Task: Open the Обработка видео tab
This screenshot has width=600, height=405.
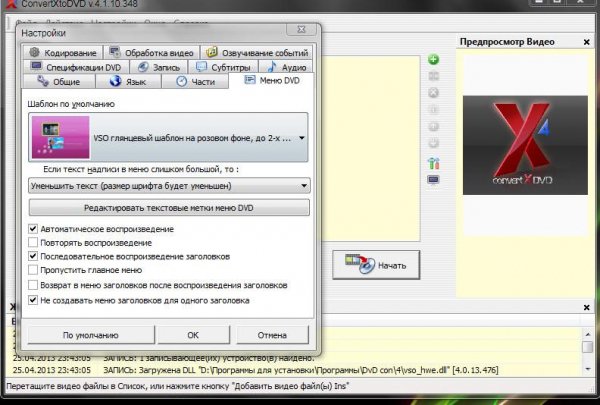Action: tap(152, 52)
